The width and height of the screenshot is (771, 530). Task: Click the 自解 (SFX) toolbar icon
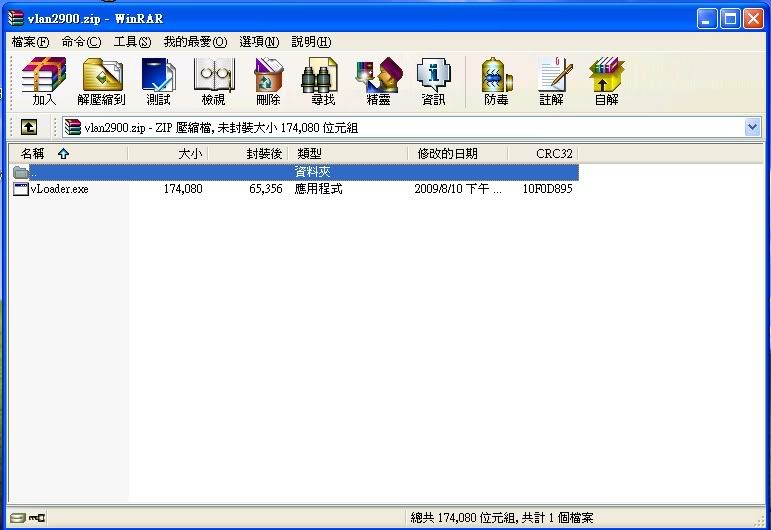pyautogui.click(x=606, y=81)
